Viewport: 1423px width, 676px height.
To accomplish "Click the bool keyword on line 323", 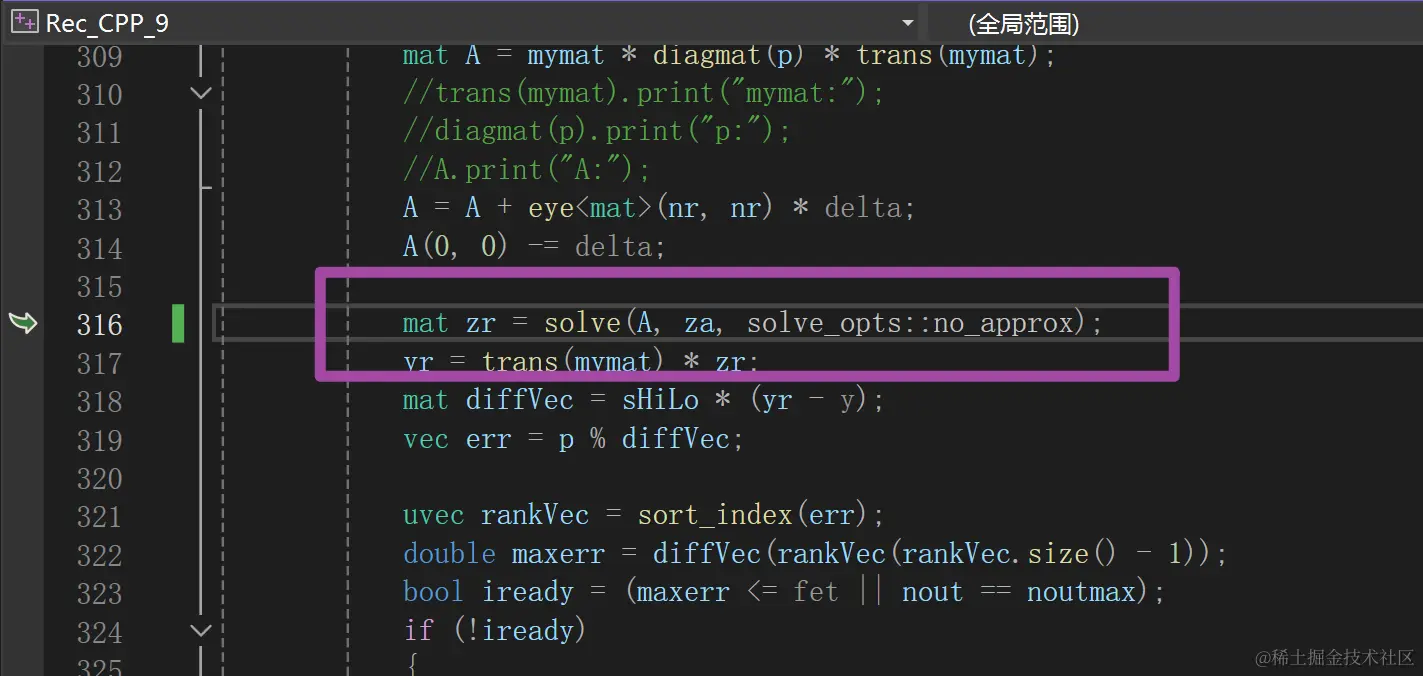I will click(x=433, y=591).
